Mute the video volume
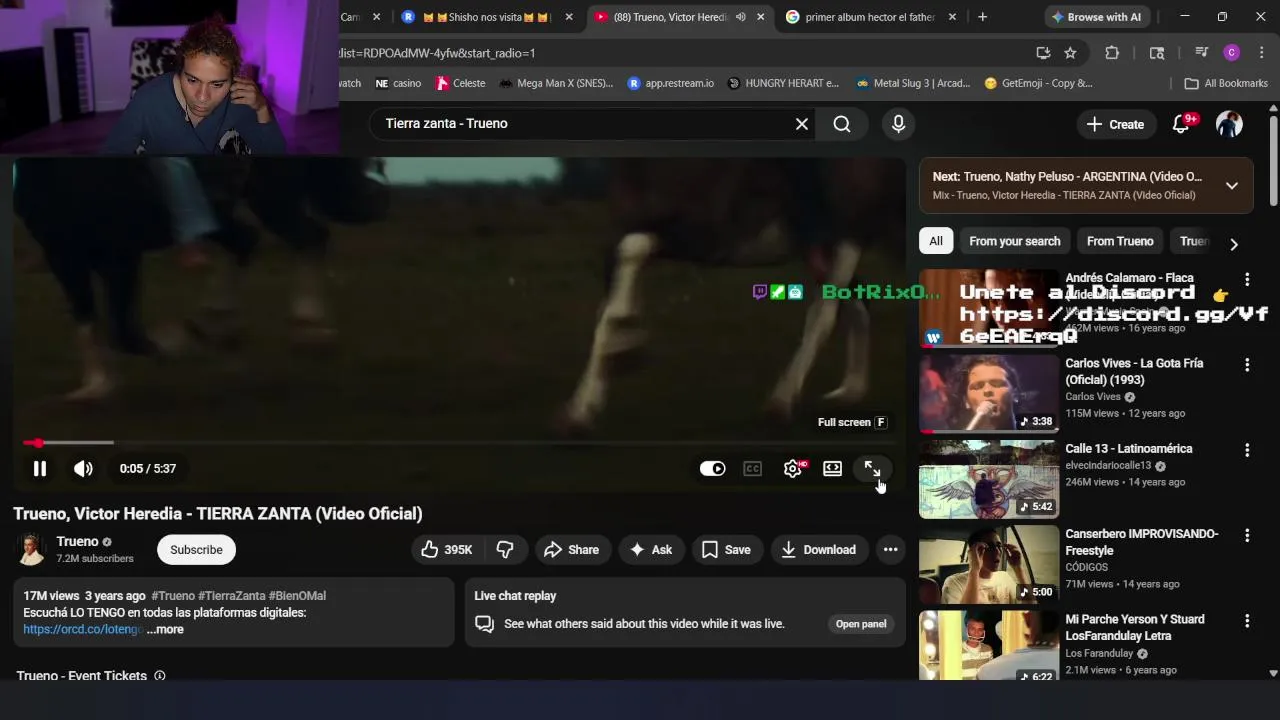The image size is (1280, 720). pos(83,468)
